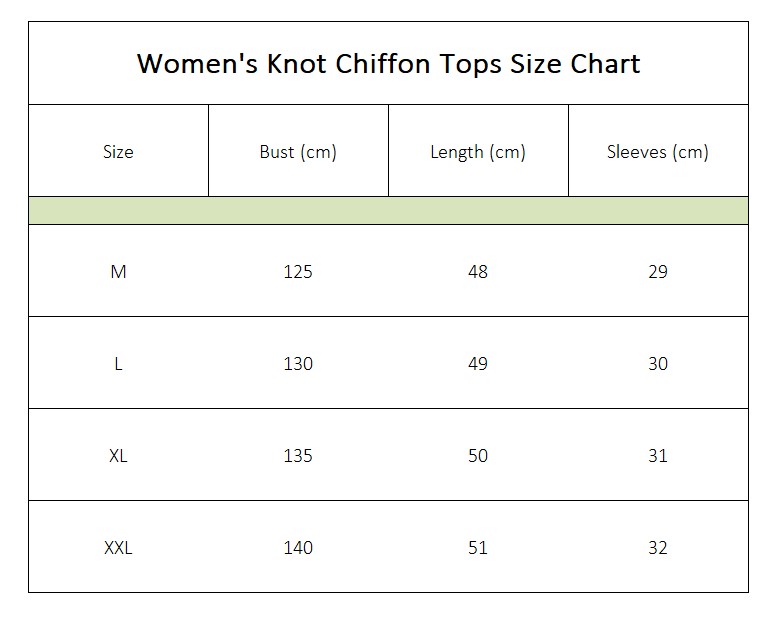Click sleeves value 32
Image resolution: width=779 pixels, height=622 pixels.
(658, 547)
